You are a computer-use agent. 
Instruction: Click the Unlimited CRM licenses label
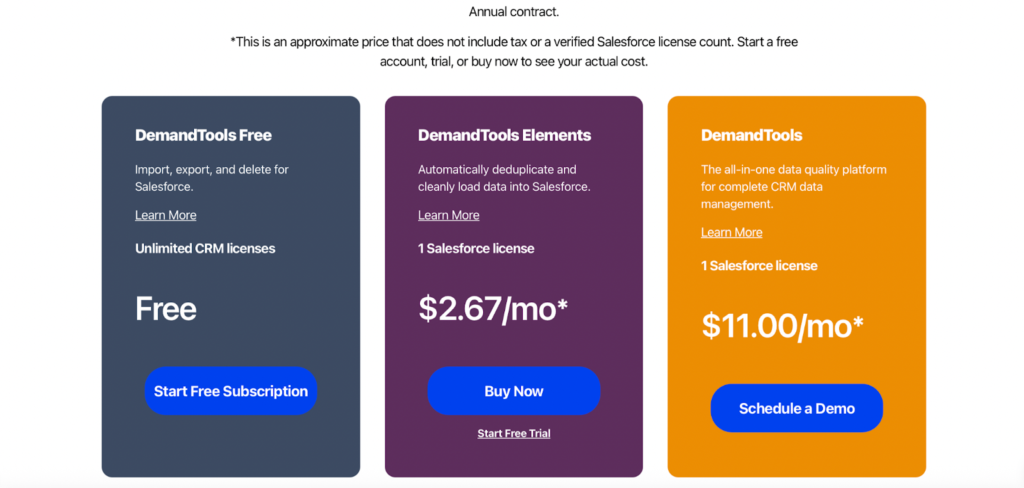tap(205, 248)
